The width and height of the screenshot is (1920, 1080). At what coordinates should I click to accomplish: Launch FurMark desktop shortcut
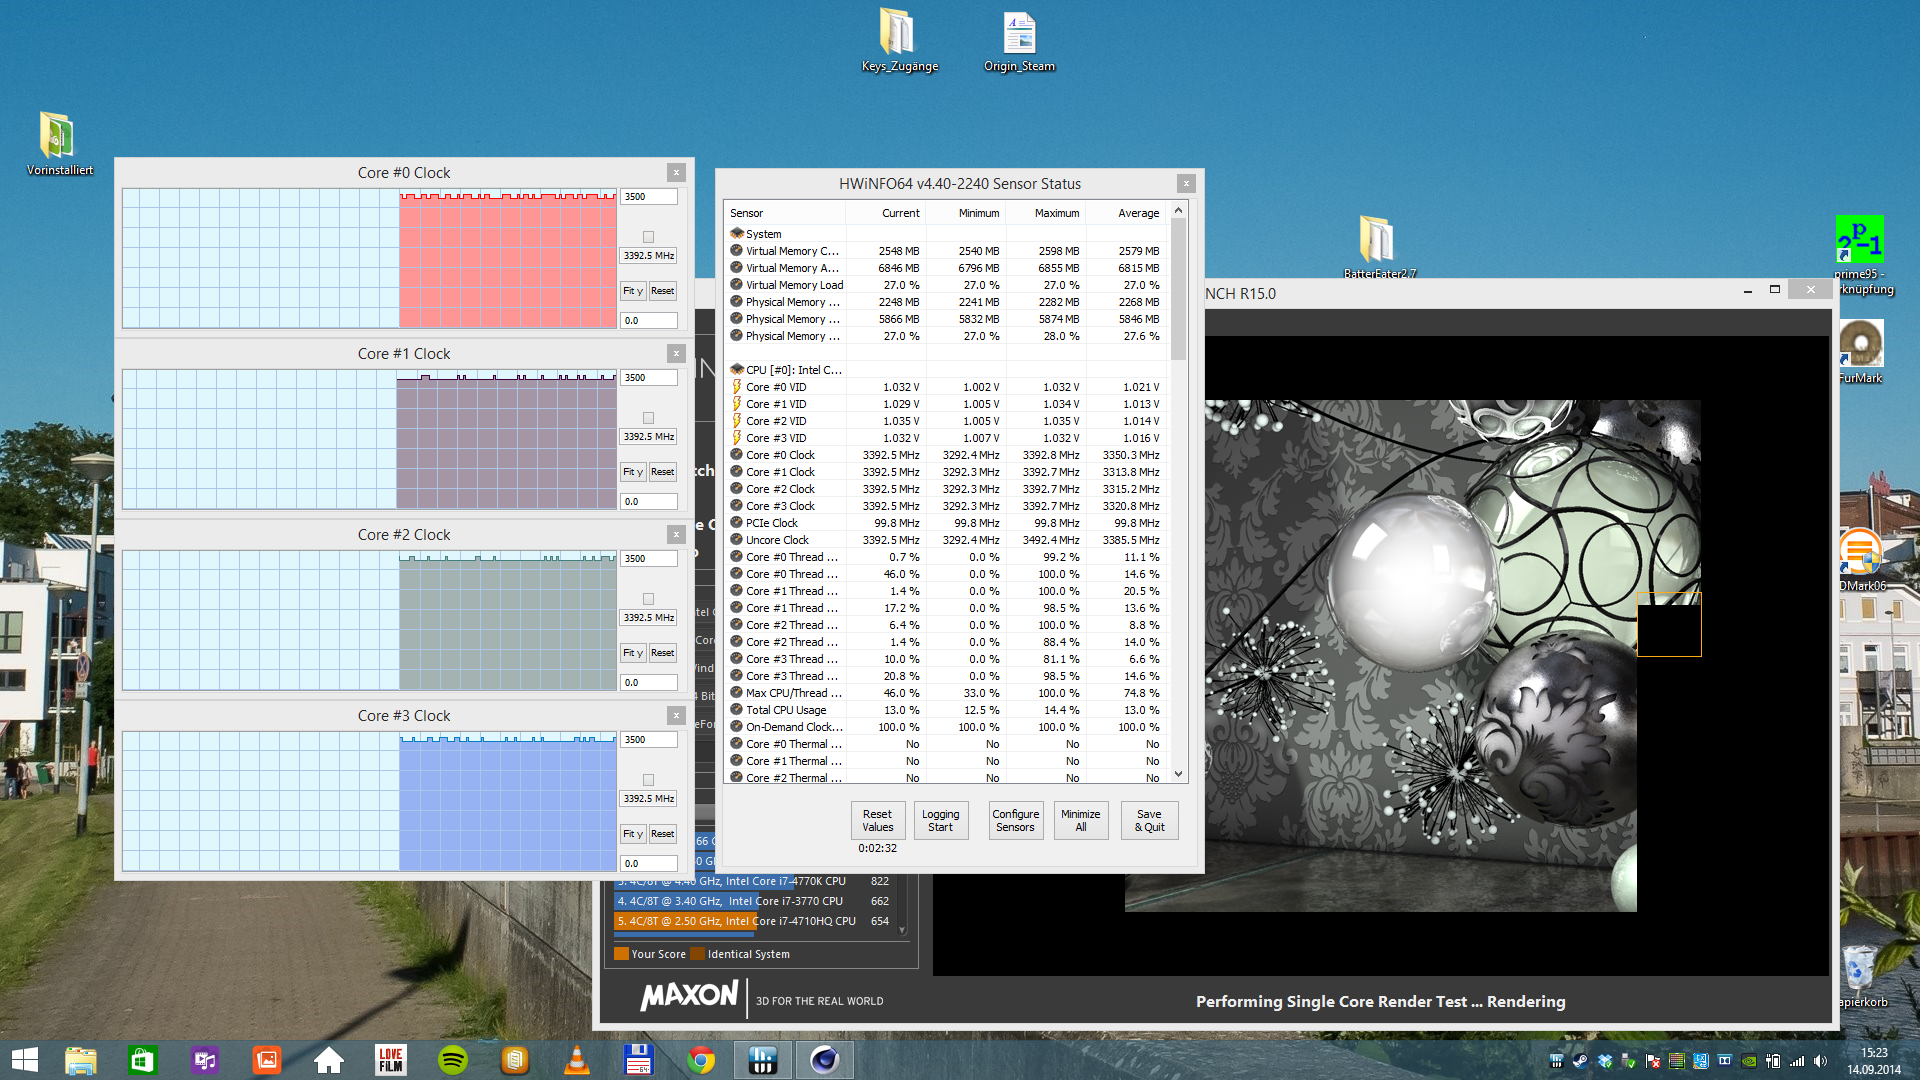(x=1861, y=352)
